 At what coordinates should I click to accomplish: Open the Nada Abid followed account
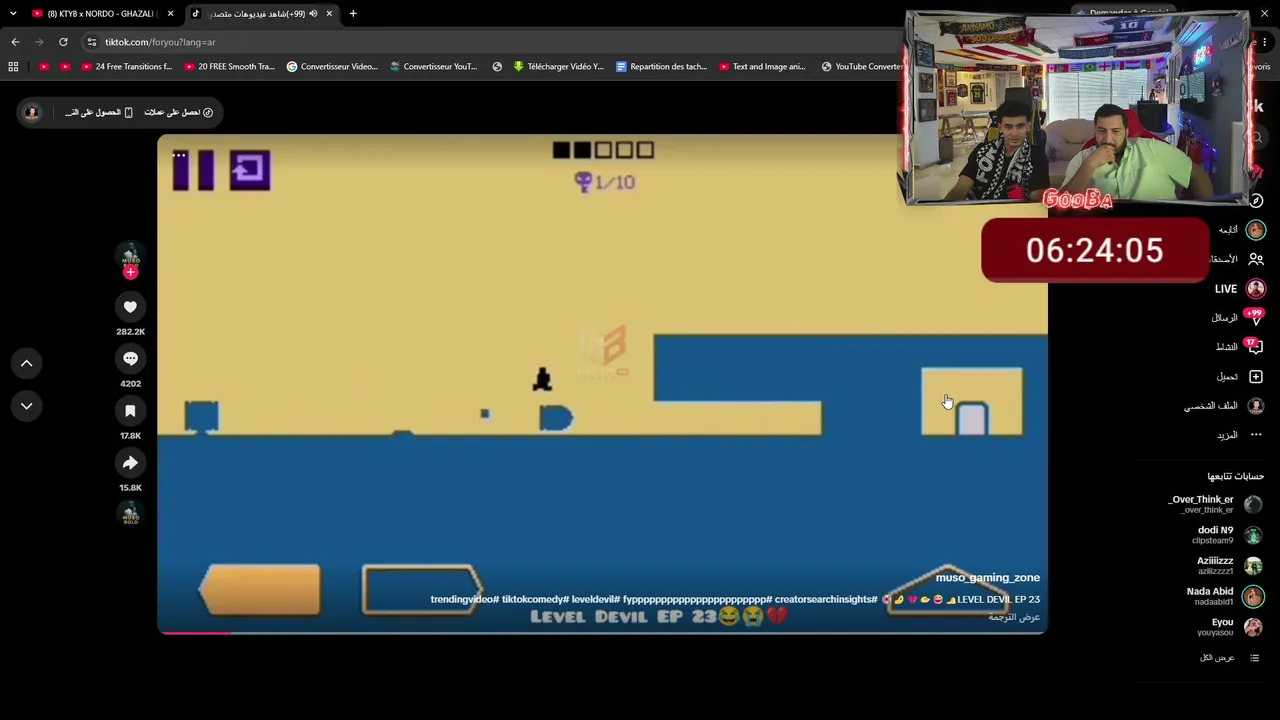click(x=1225, y=597)
